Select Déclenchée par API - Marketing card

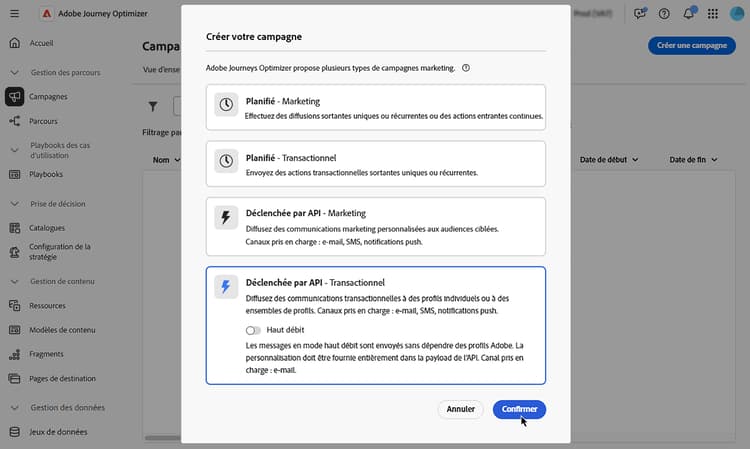(x=375, y=227)
